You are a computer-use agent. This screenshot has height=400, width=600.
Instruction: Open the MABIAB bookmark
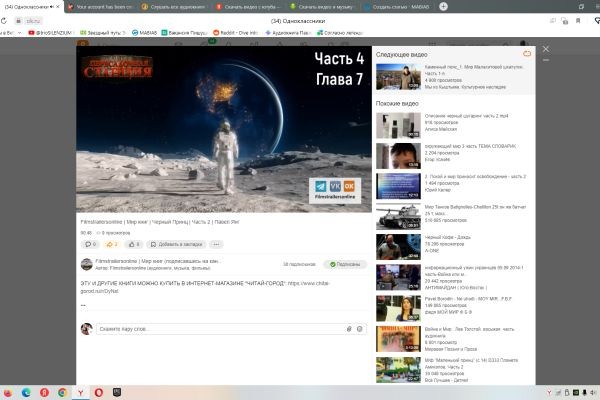[x=144, y=33]
